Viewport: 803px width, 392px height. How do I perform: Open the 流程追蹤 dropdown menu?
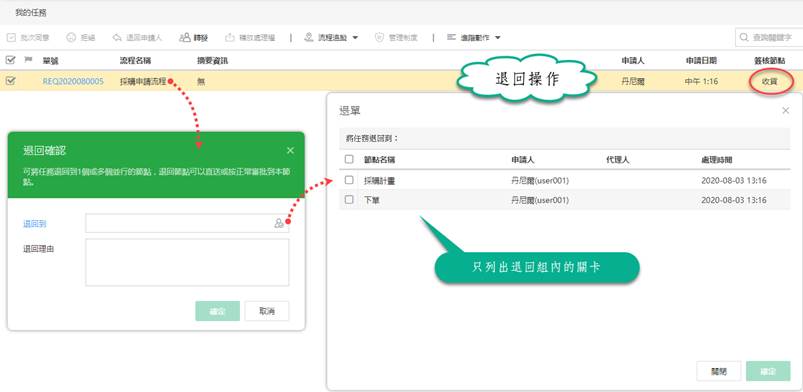[x=331, y=37]
